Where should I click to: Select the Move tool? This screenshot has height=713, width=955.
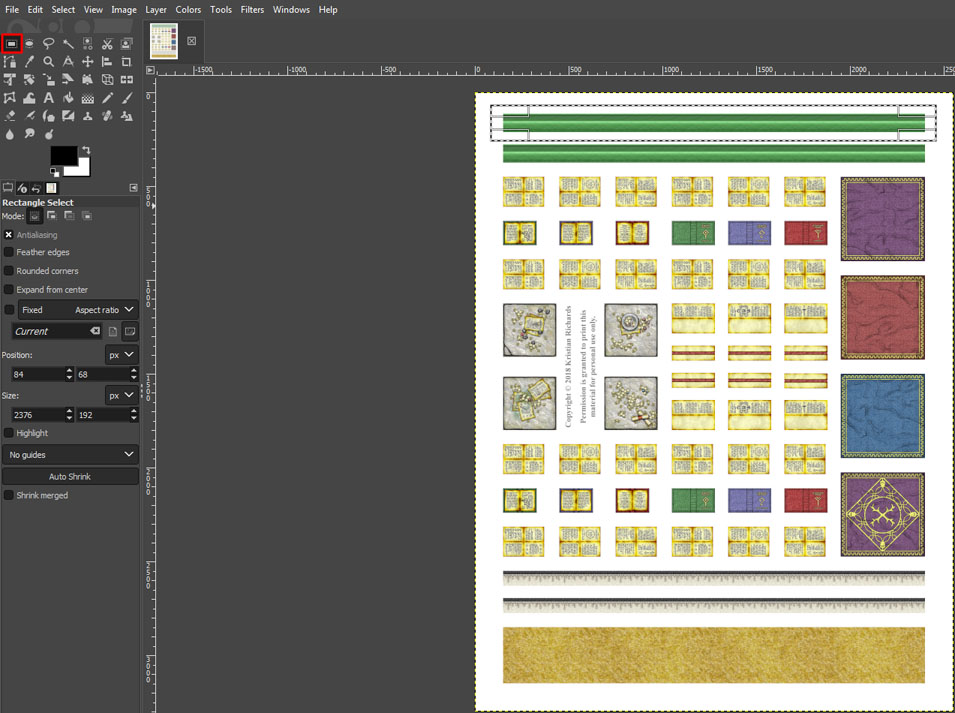pyautogui.click(x=88, y=61)
